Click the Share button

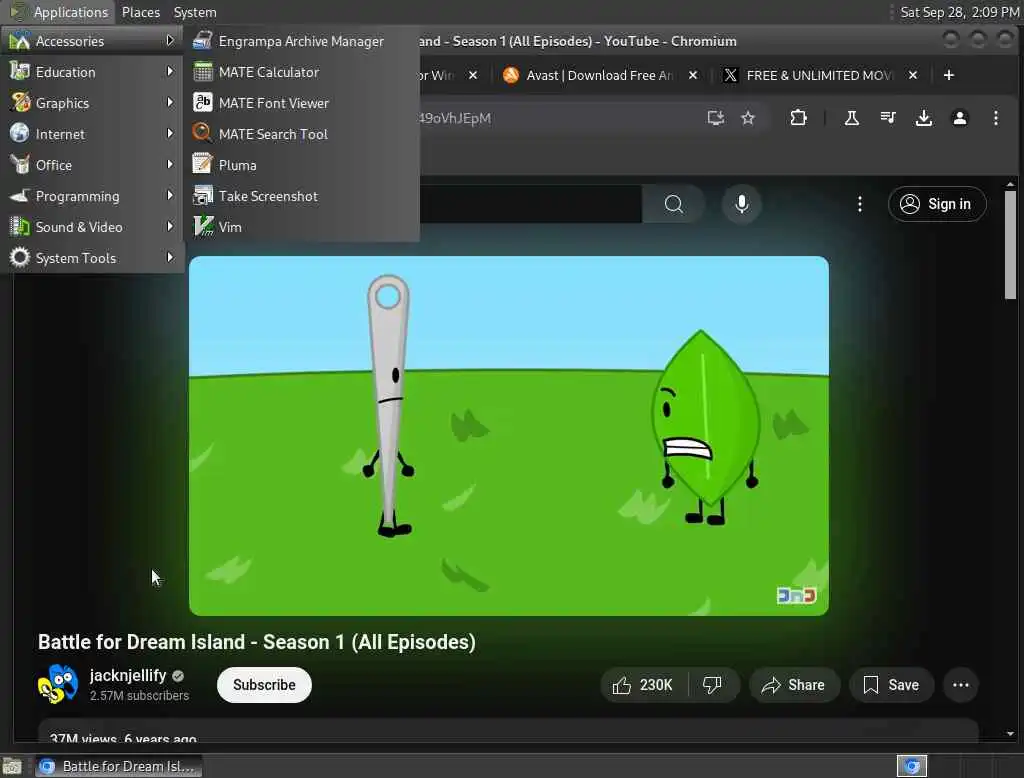(793, 685)
